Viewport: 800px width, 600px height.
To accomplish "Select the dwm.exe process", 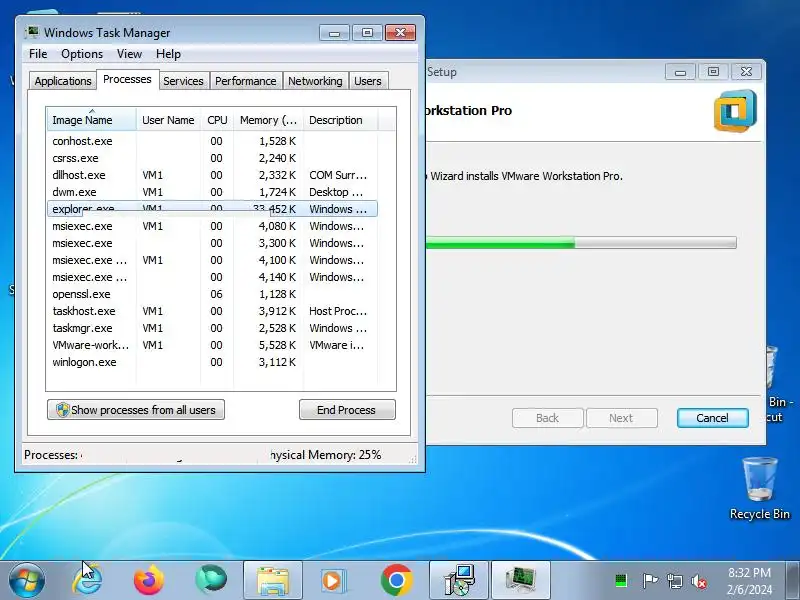I will click(213, 192).
